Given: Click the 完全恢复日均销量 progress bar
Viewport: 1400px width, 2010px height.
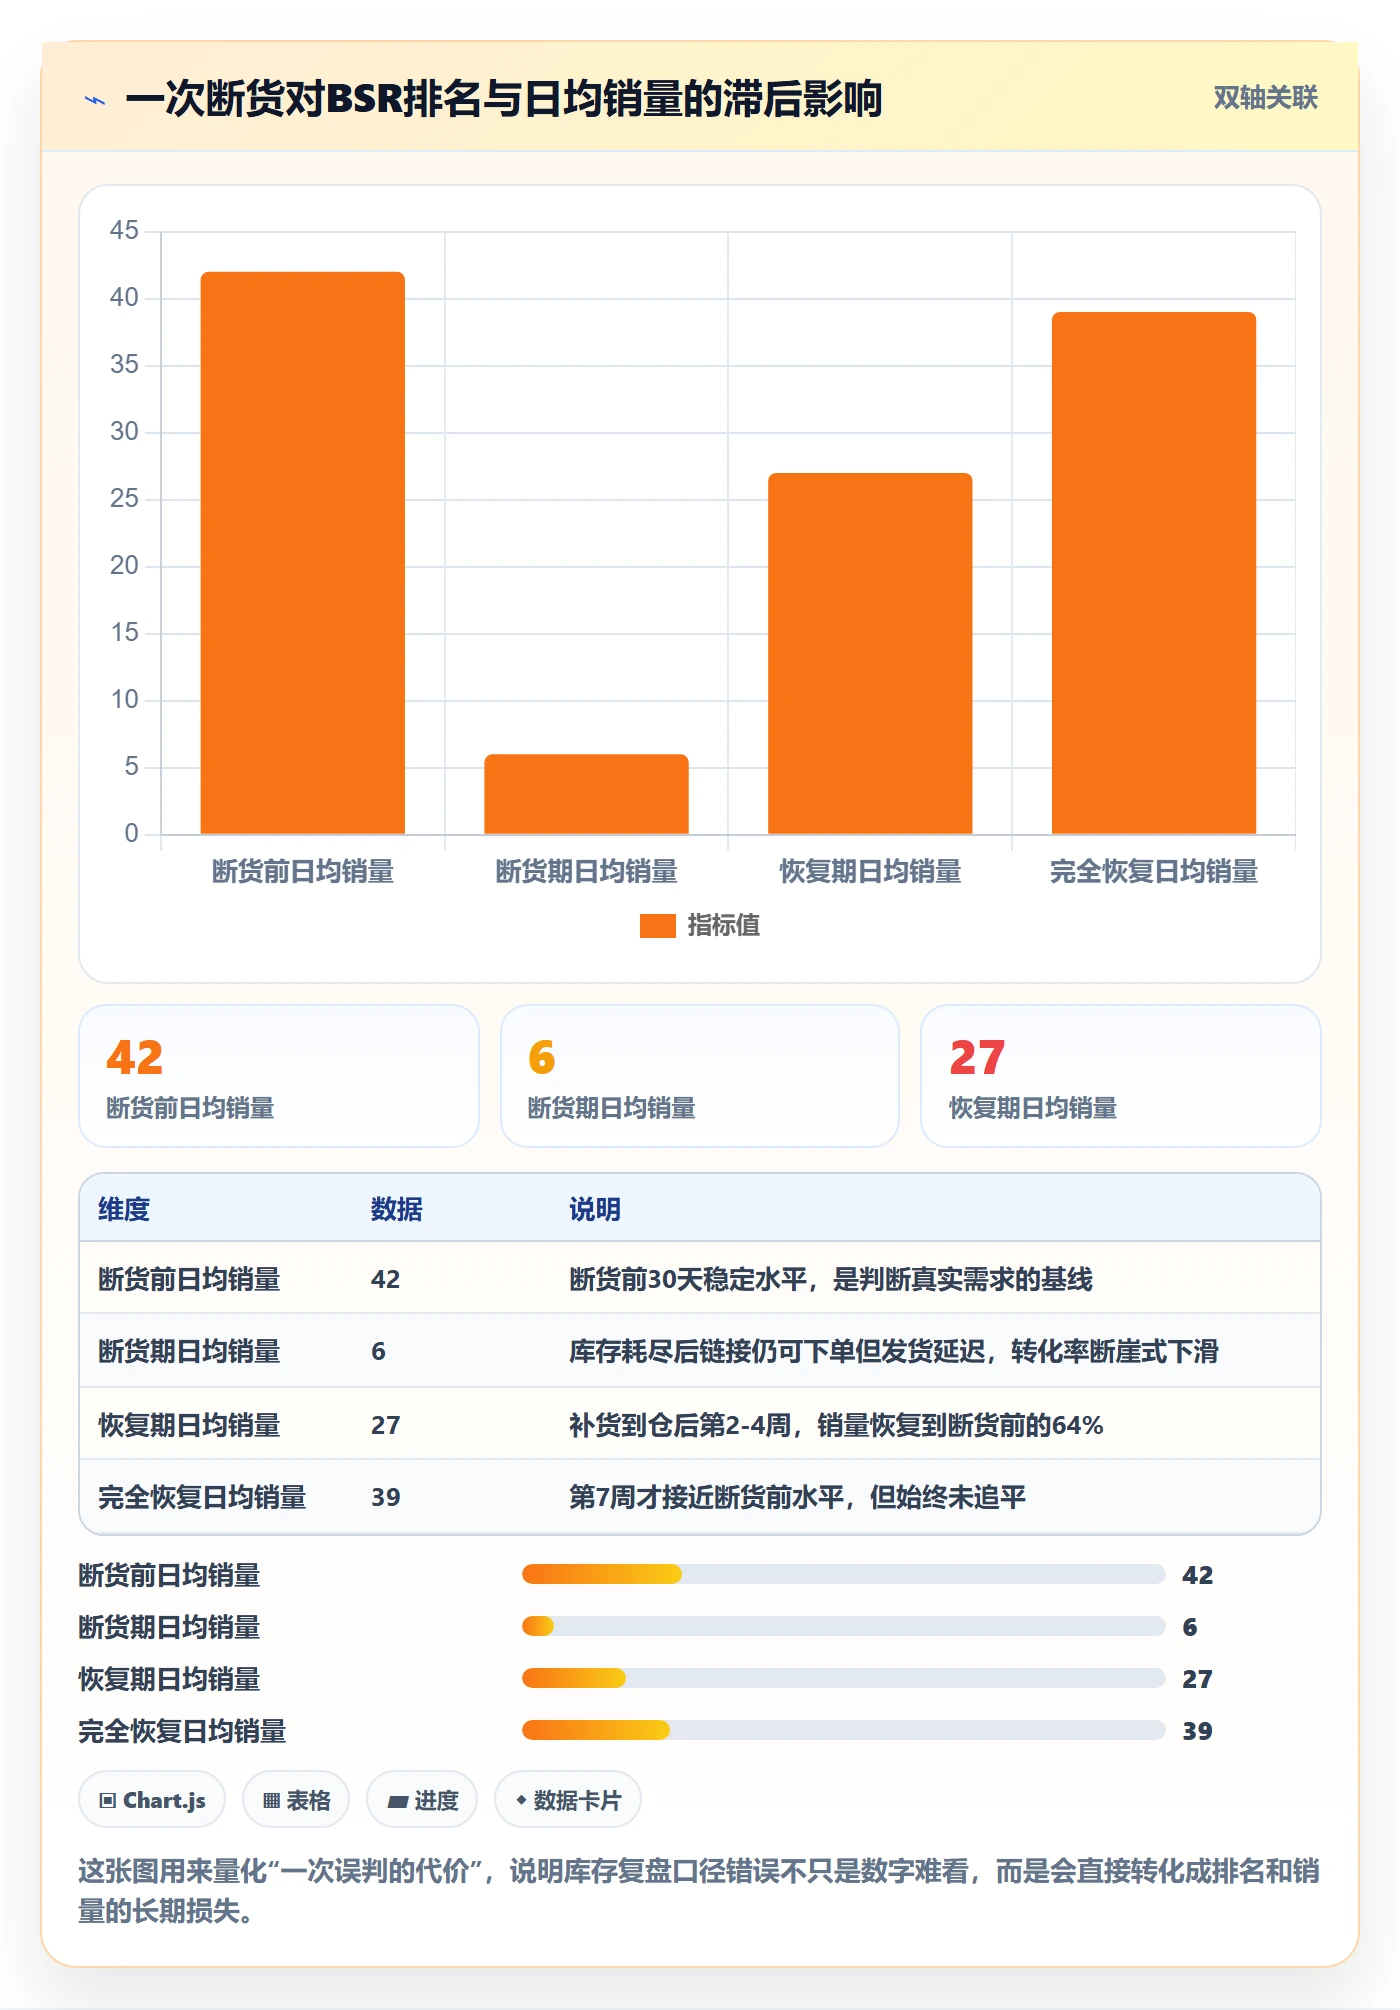Looking at the screenshot, I should pos(844,1731).
